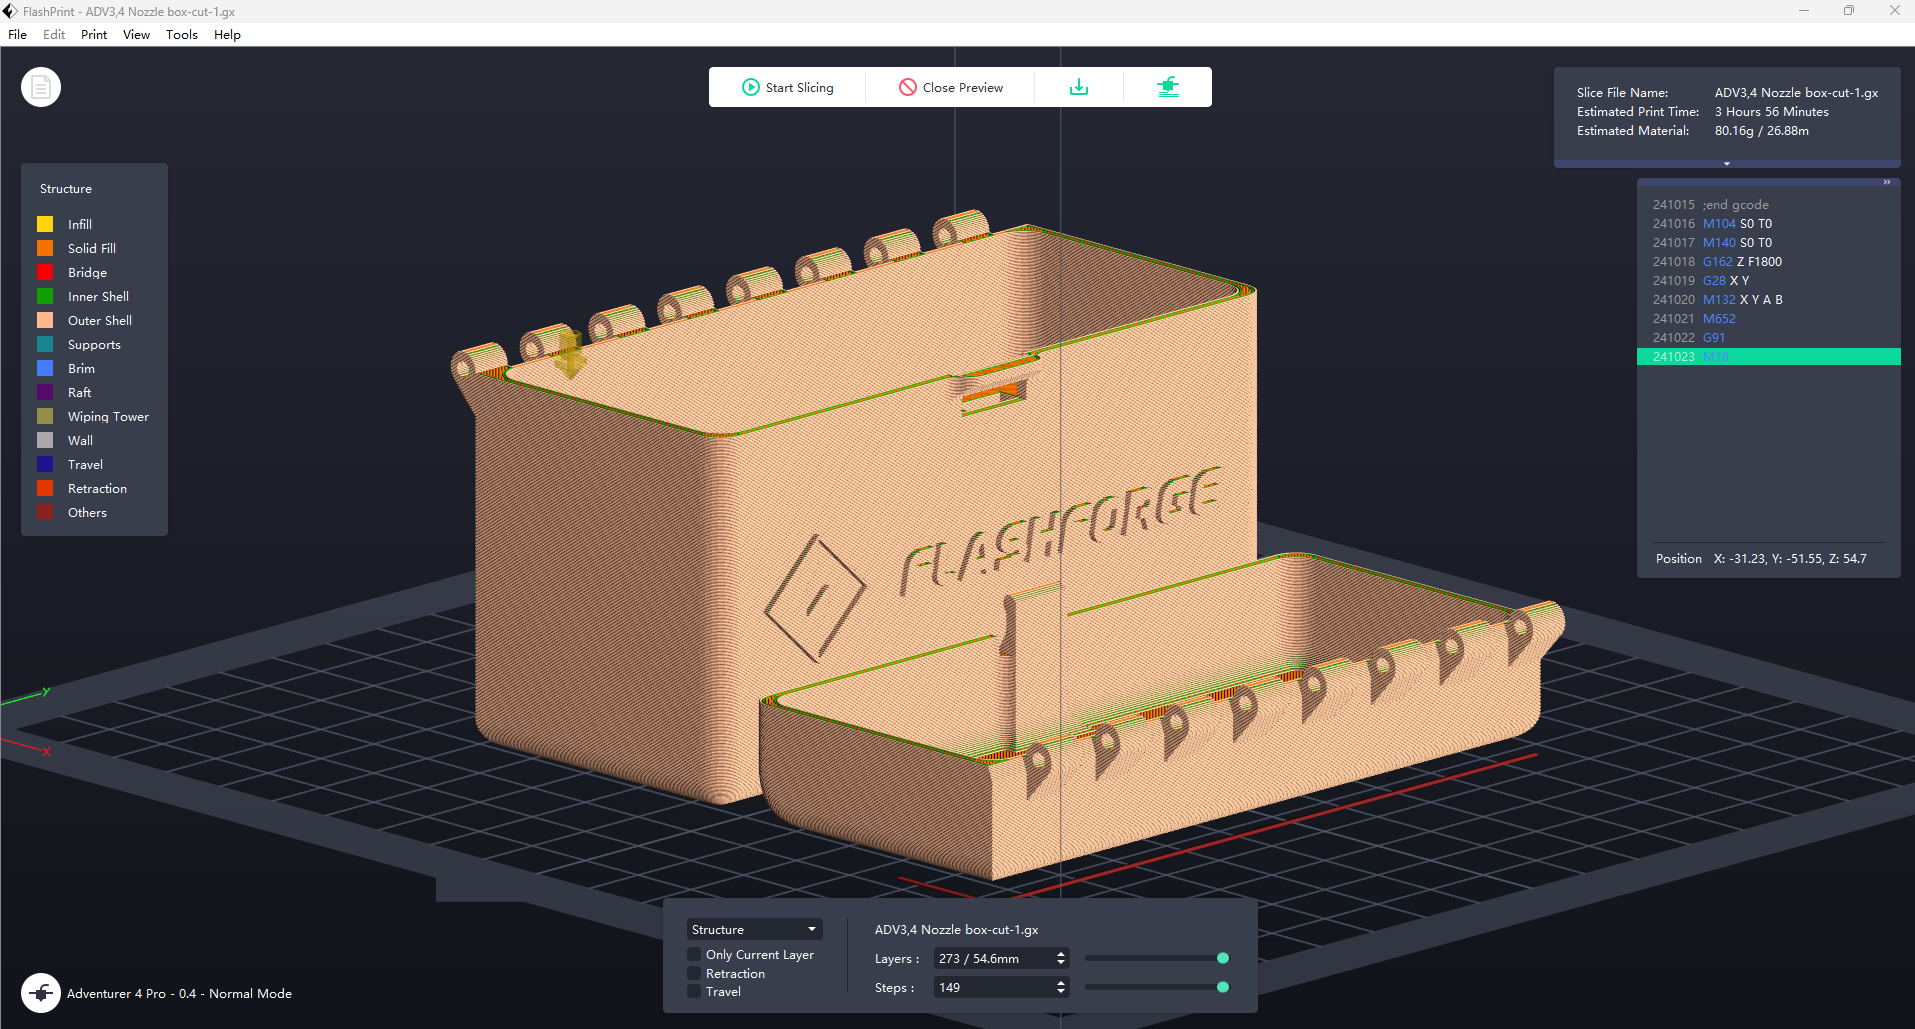
Task: Click the Close Preview cancel icon
Action: pyautogui.click(x=908, y=88)
